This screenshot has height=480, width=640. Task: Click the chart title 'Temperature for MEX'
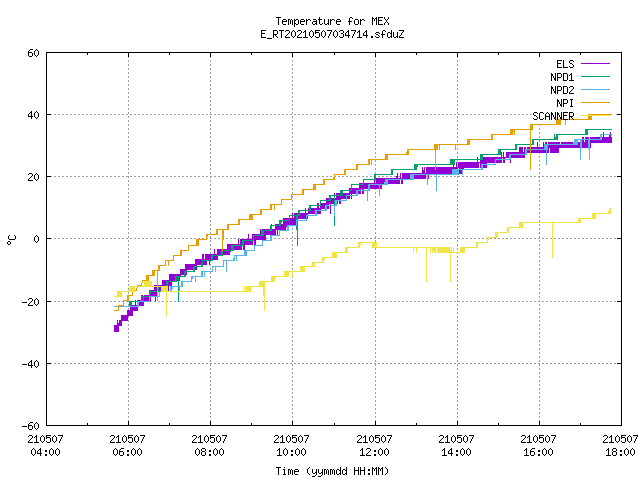tap(332, 21)
